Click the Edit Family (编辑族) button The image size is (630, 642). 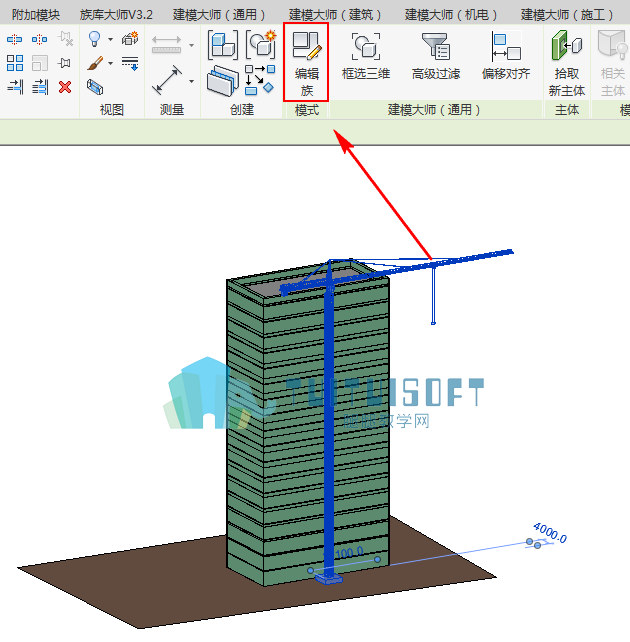click(x=306, y=62)
